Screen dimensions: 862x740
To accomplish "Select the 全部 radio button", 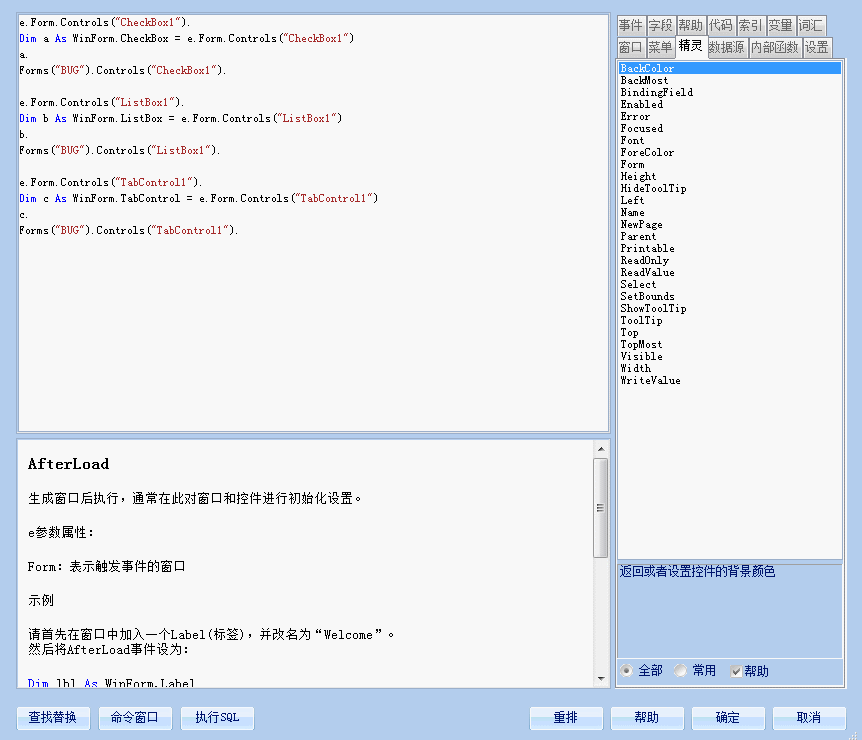I will pos(627,671).
